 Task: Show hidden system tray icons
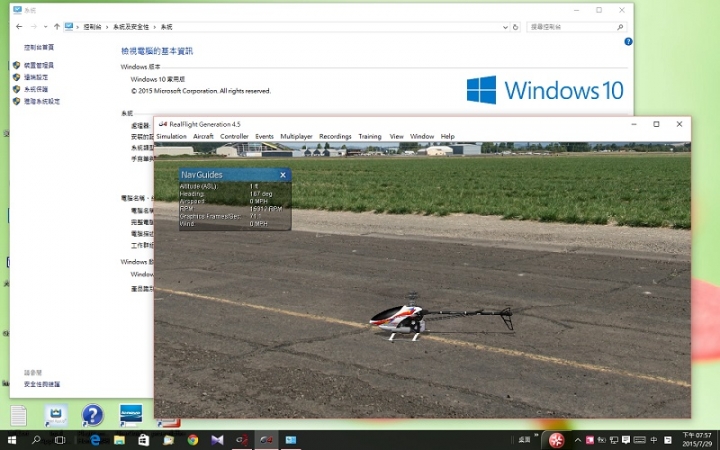point(578,440)
